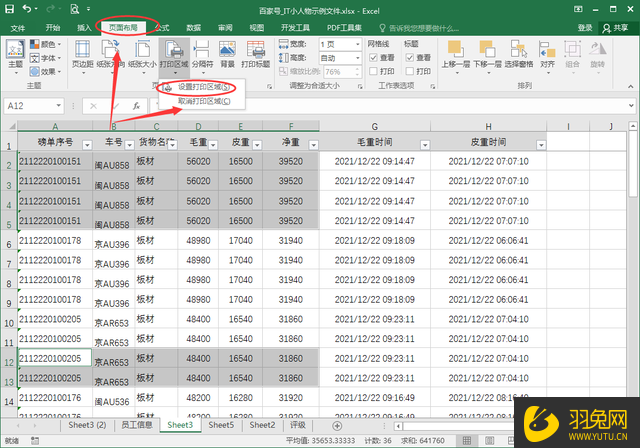Image resolution: width=640 pixels, height=448 pixels.
Task: Open filter dropdown for 净重 column
Action: click(x=313, y=145)
